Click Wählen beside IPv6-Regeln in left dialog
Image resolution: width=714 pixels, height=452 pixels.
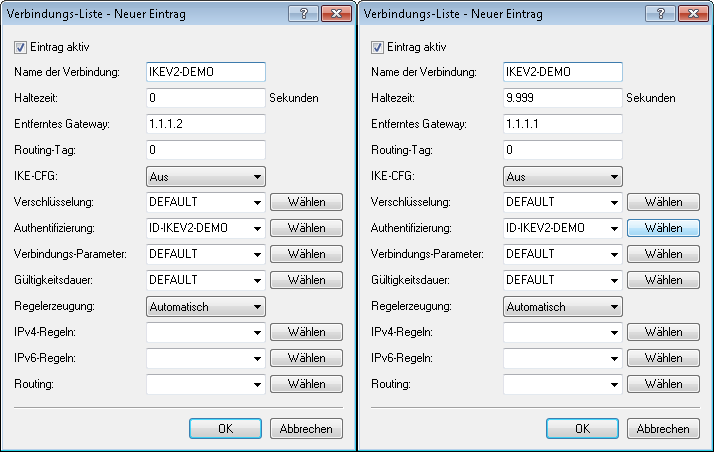tap(306, 358)
